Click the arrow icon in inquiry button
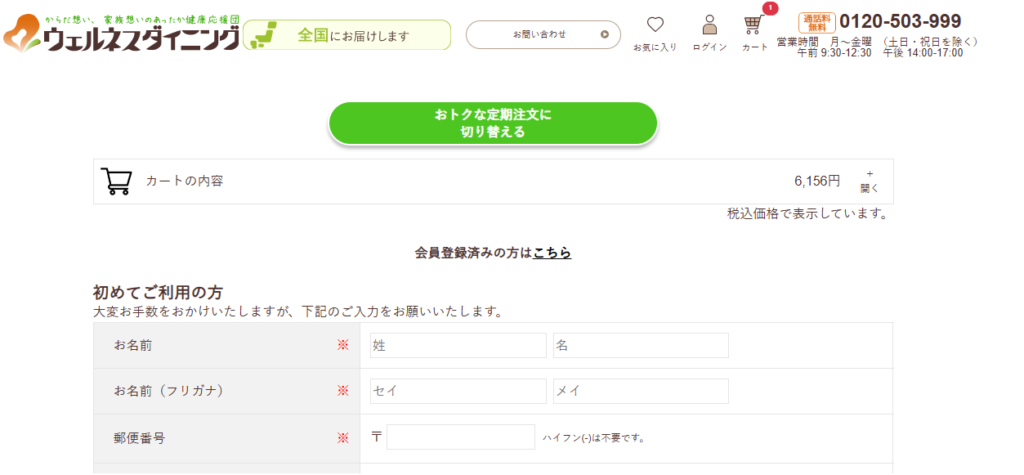 point(603,34)
